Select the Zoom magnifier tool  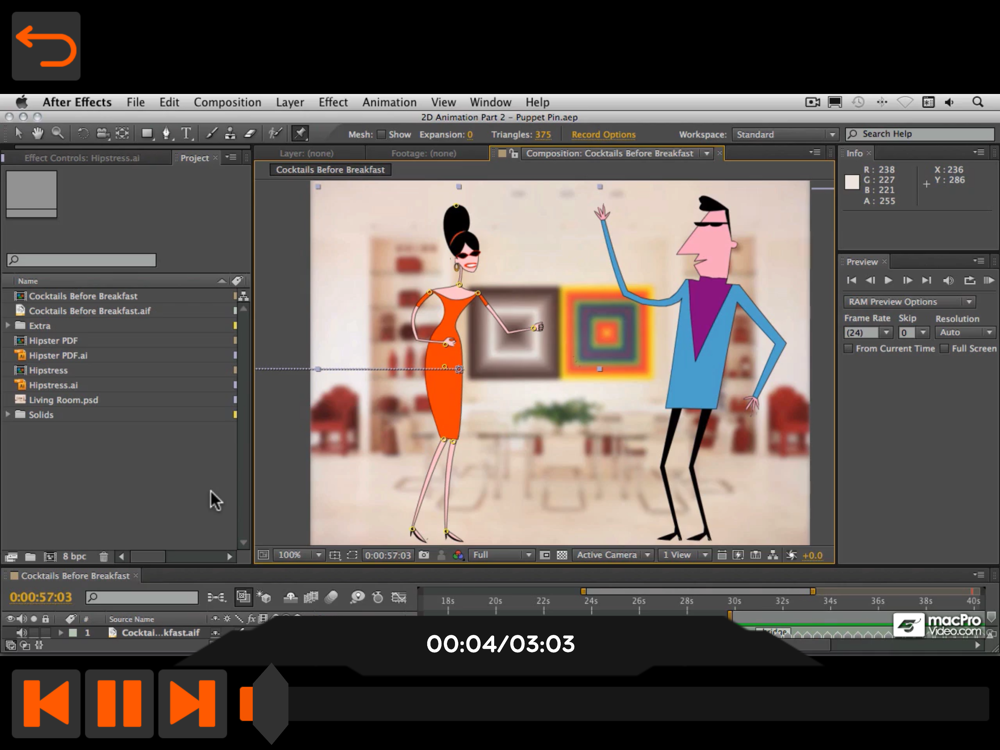tap(57, 133)
